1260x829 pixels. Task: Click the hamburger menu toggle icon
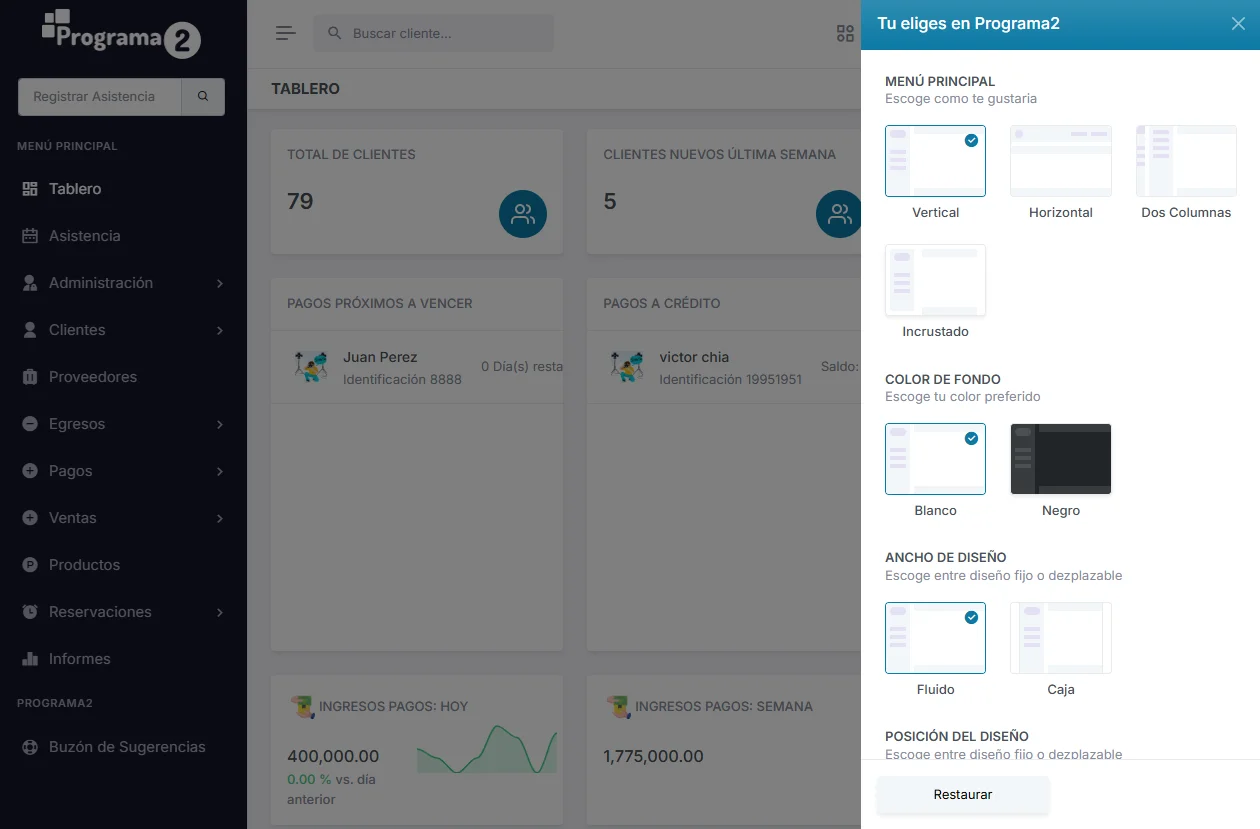286,33
